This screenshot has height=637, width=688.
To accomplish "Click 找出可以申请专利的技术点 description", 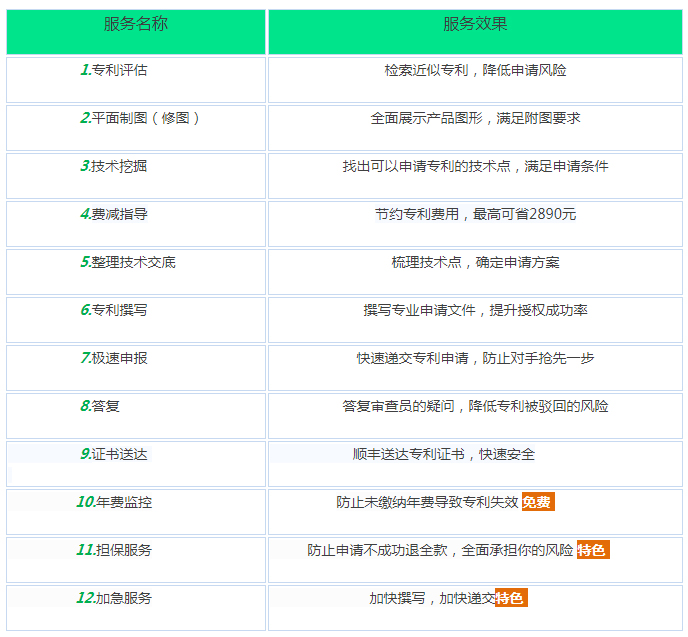I will click(426, 166).
